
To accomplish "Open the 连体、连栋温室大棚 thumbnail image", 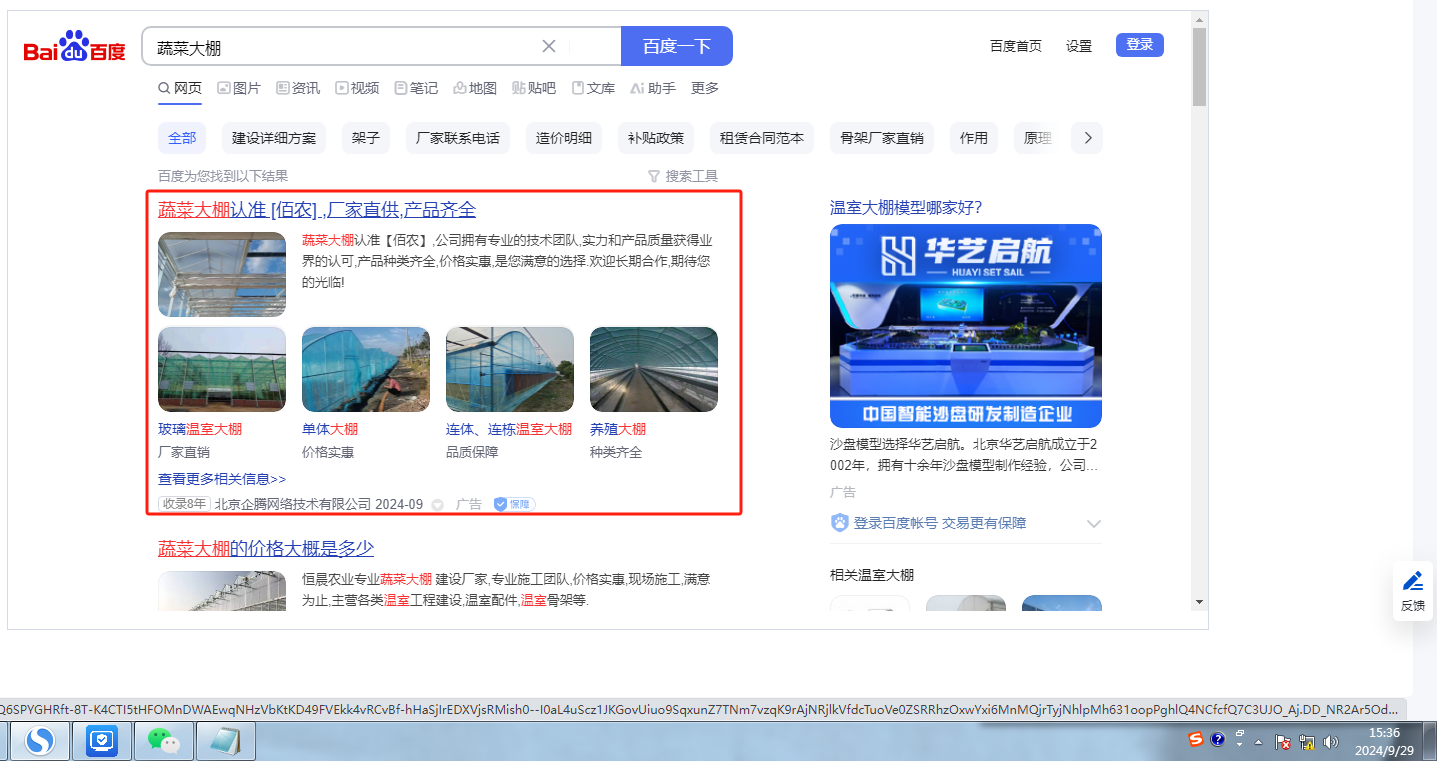I will pos(510,369).
